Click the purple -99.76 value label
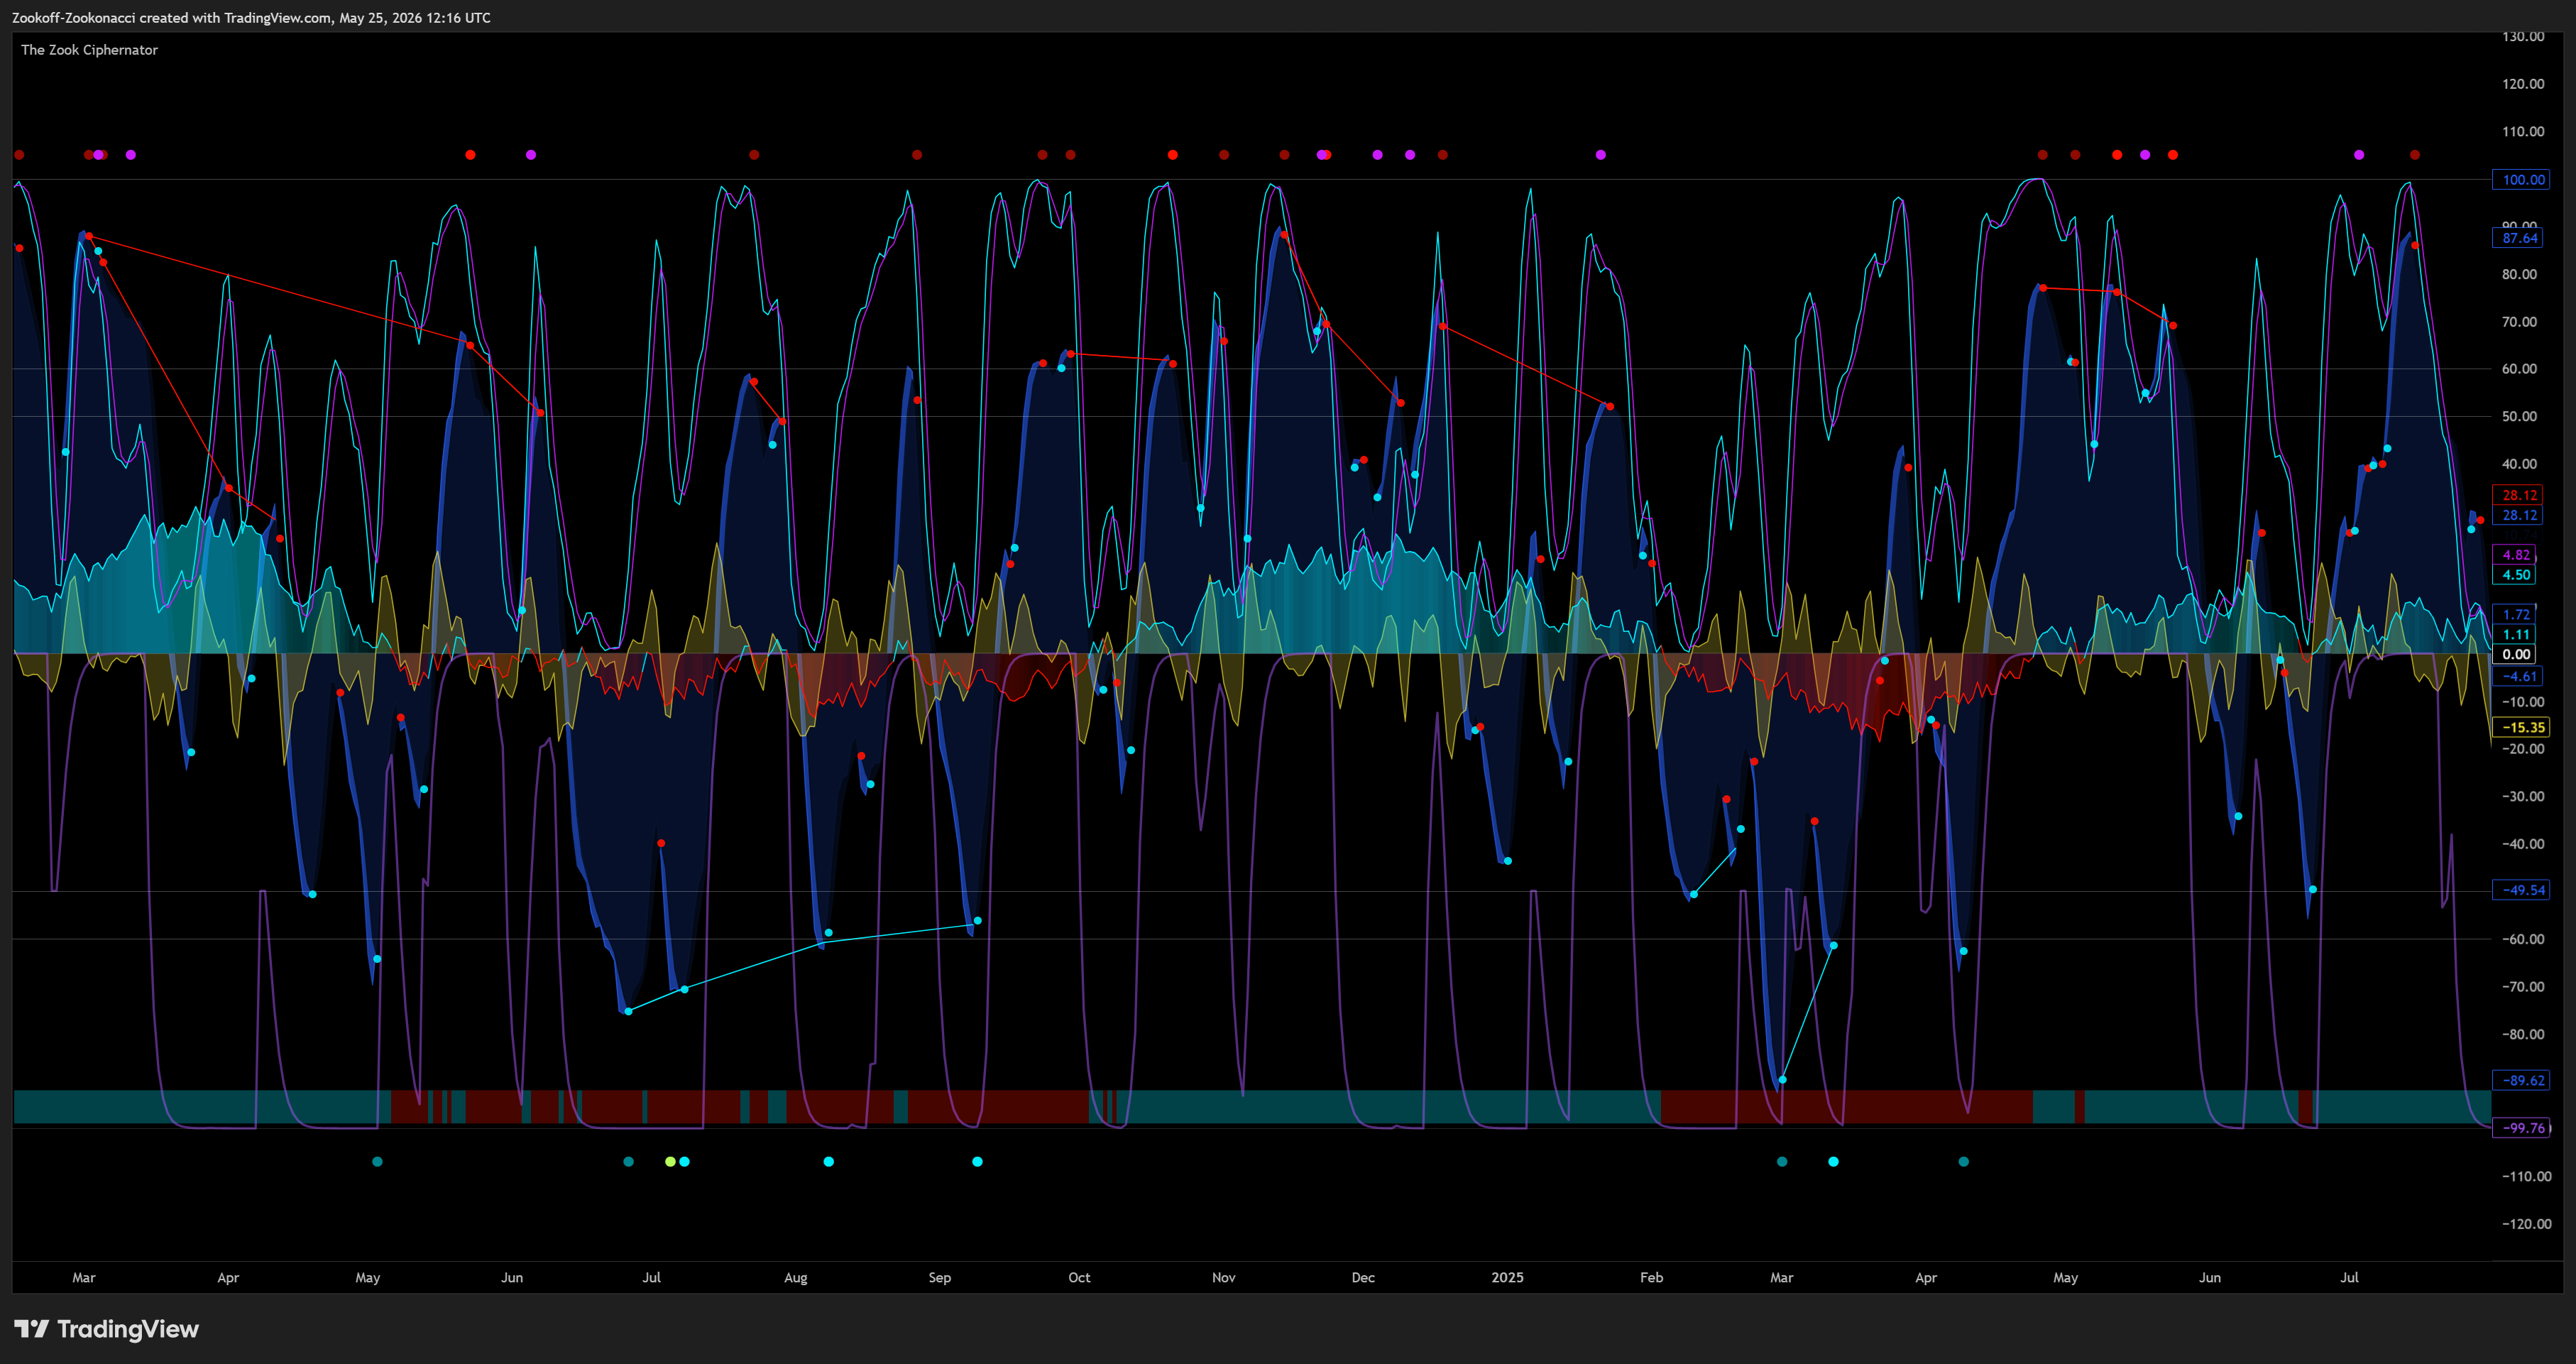This screenshot has height=1364, width=2576. [2522, 1128]
